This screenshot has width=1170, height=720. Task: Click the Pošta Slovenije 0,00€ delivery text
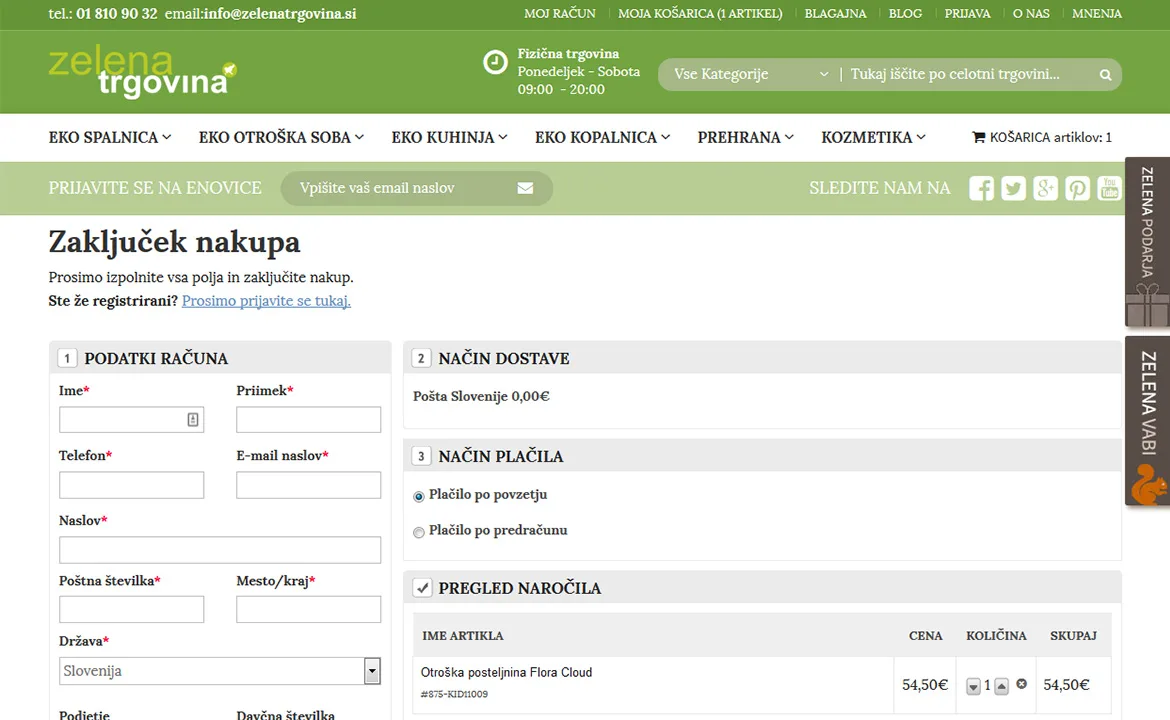click(x=481, y=396)
